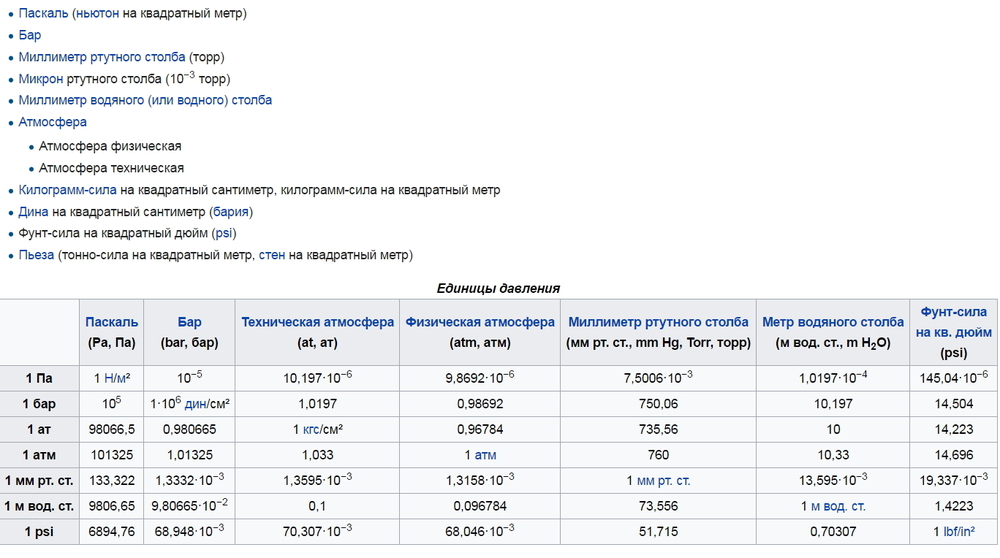The height and width of the screenshot is (558, 1000).
Task: Open the Пьеза link
Action: click(36, 255)
